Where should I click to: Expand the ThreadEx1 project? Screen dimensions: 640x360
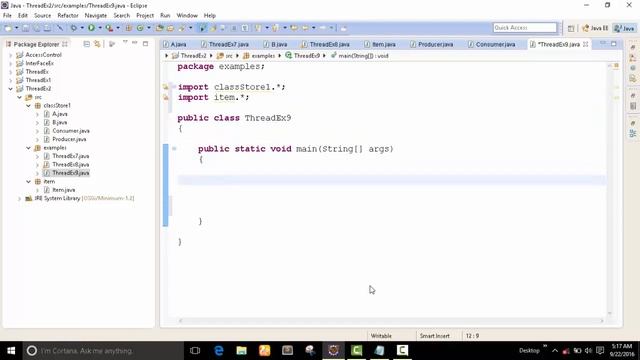[11, 80]
